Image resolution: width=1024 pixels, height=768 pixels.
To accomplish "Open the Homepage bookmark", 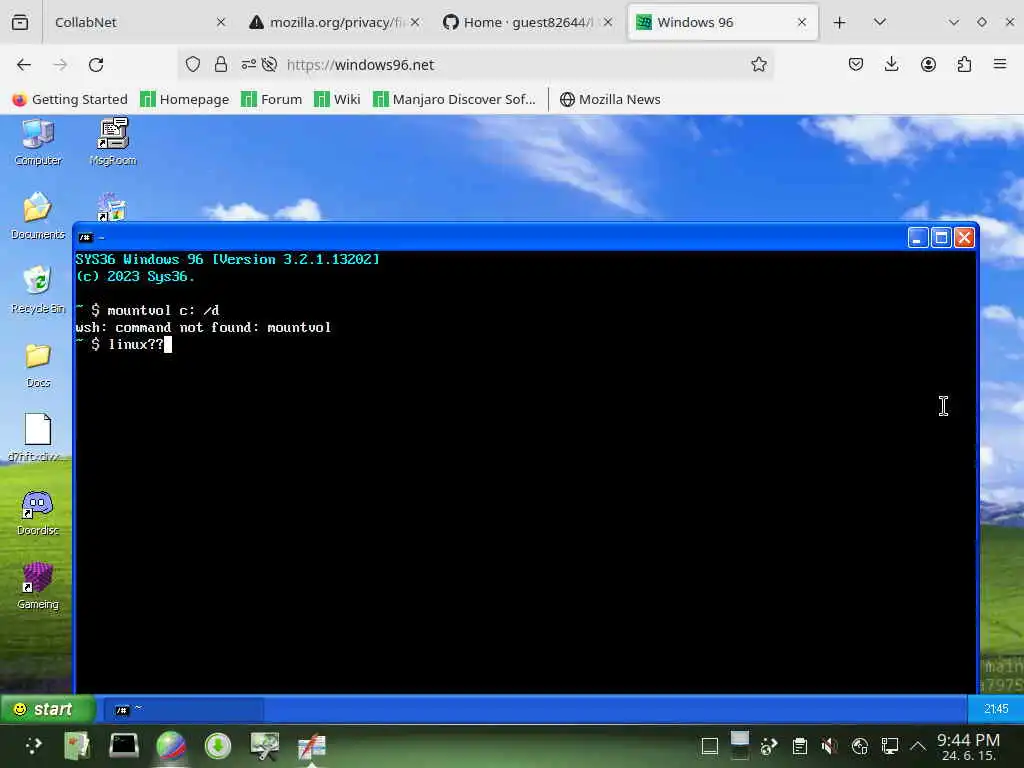I will click(x=185, y=99).
